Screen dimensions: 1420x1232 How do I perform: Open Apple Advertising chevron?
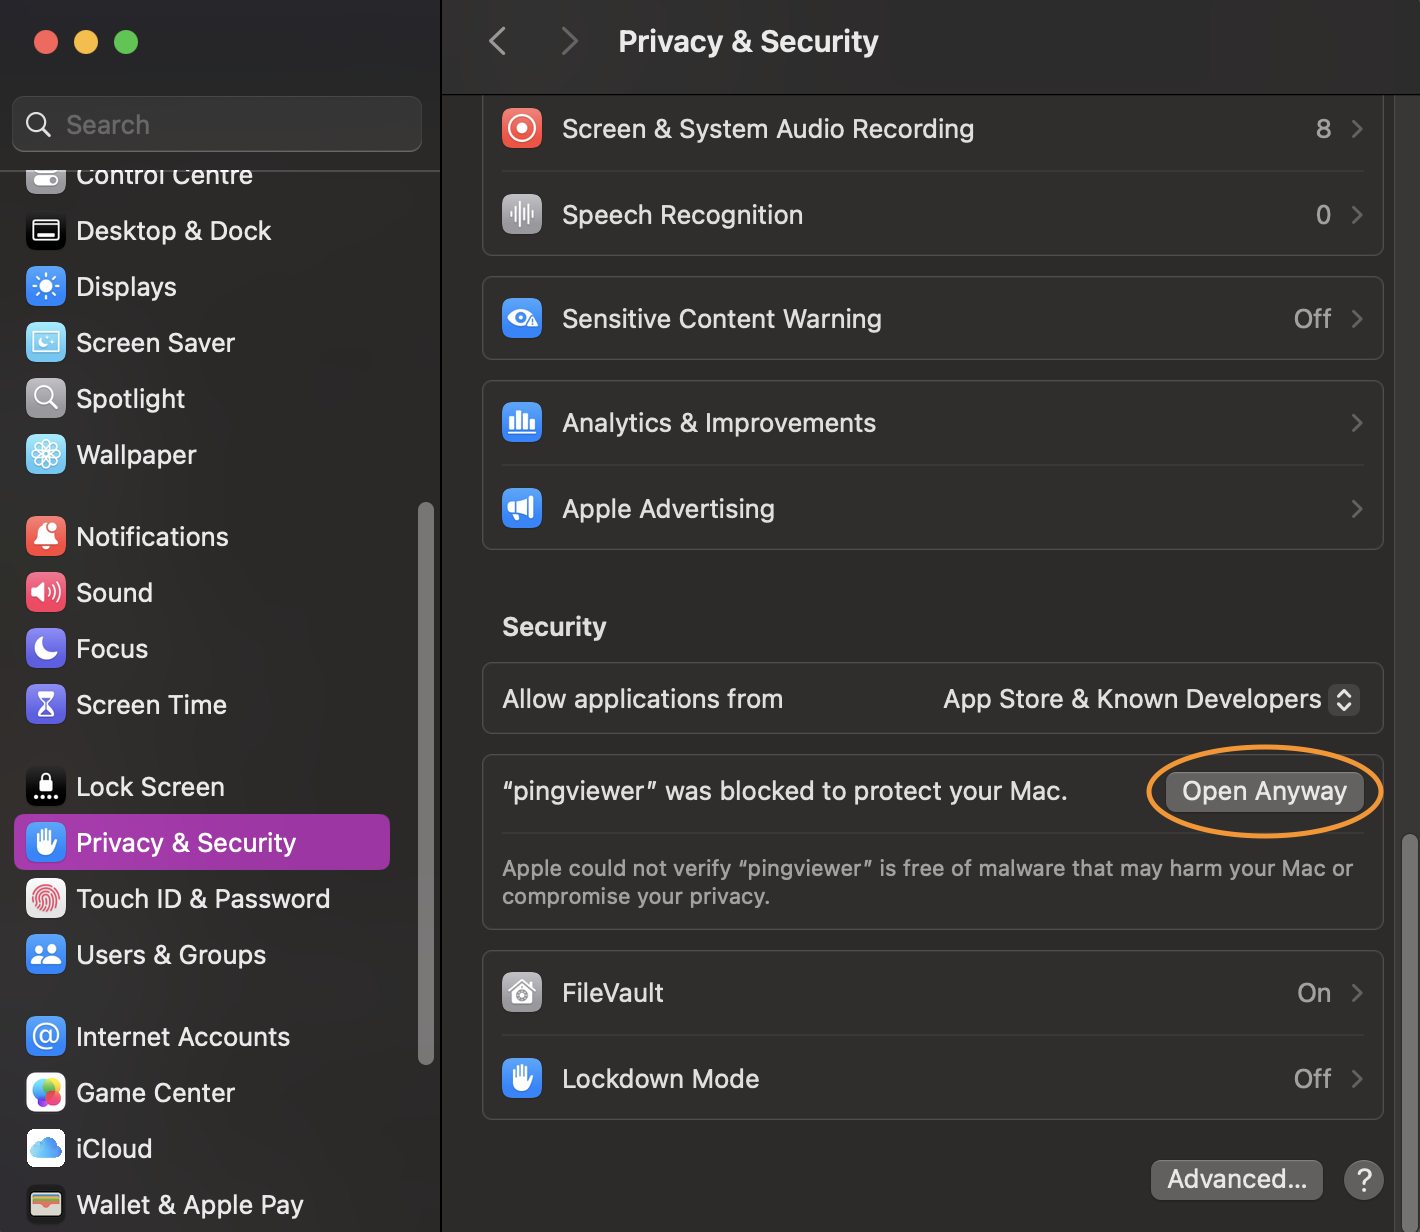click(x=1357, y=509)
